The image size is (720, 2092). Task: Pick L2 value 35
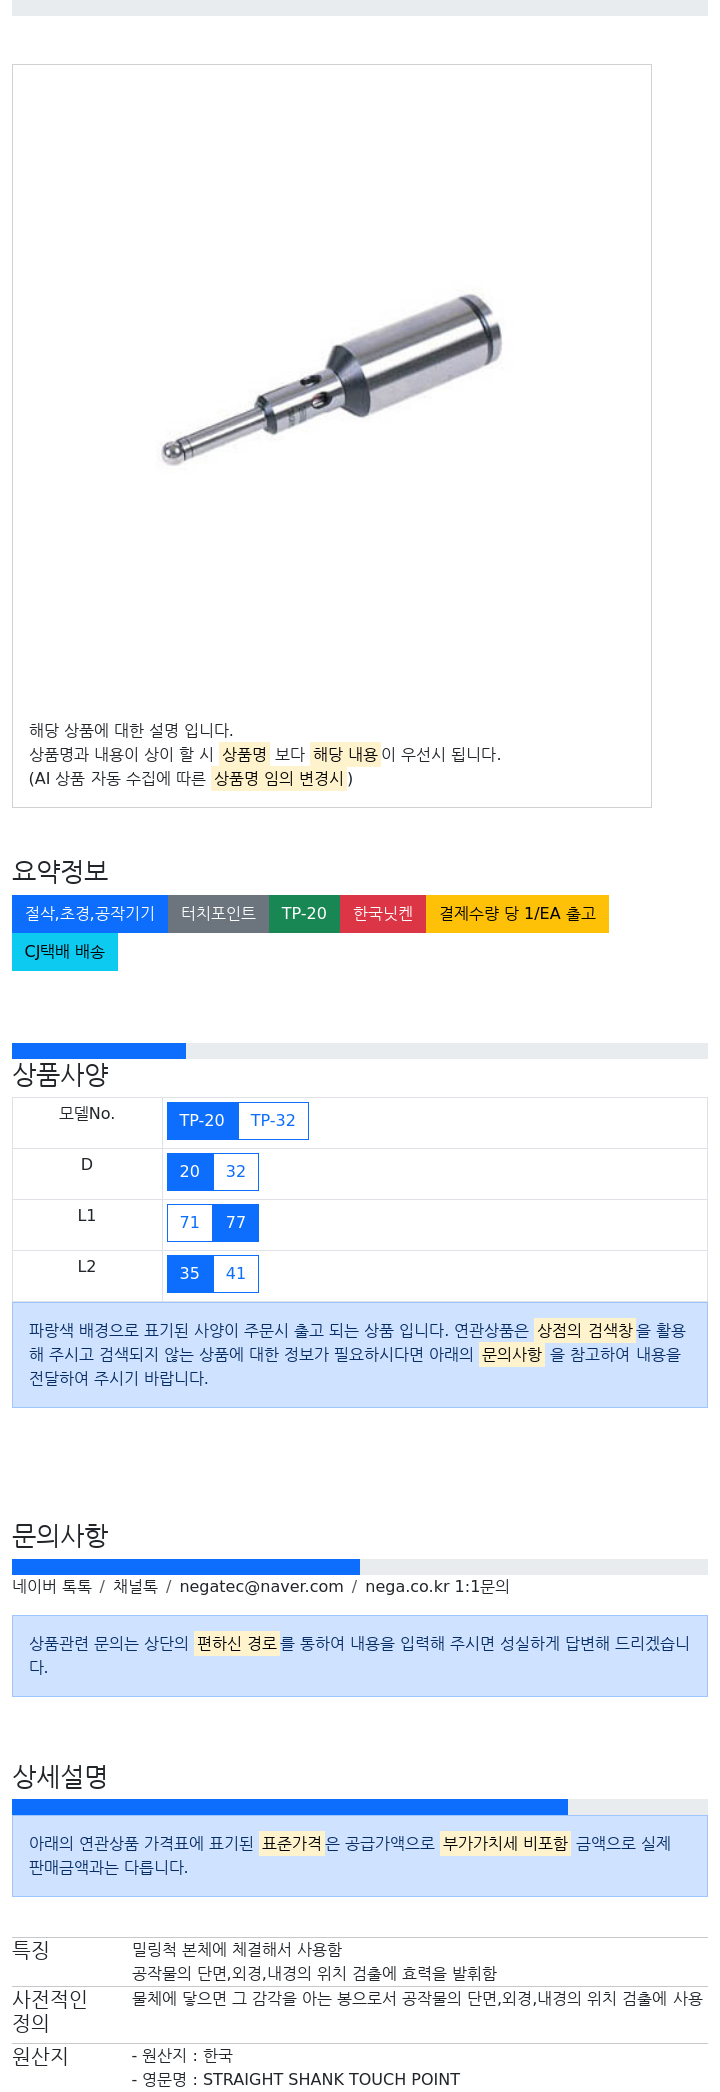pyautogui.click(x=190, y=1274)
